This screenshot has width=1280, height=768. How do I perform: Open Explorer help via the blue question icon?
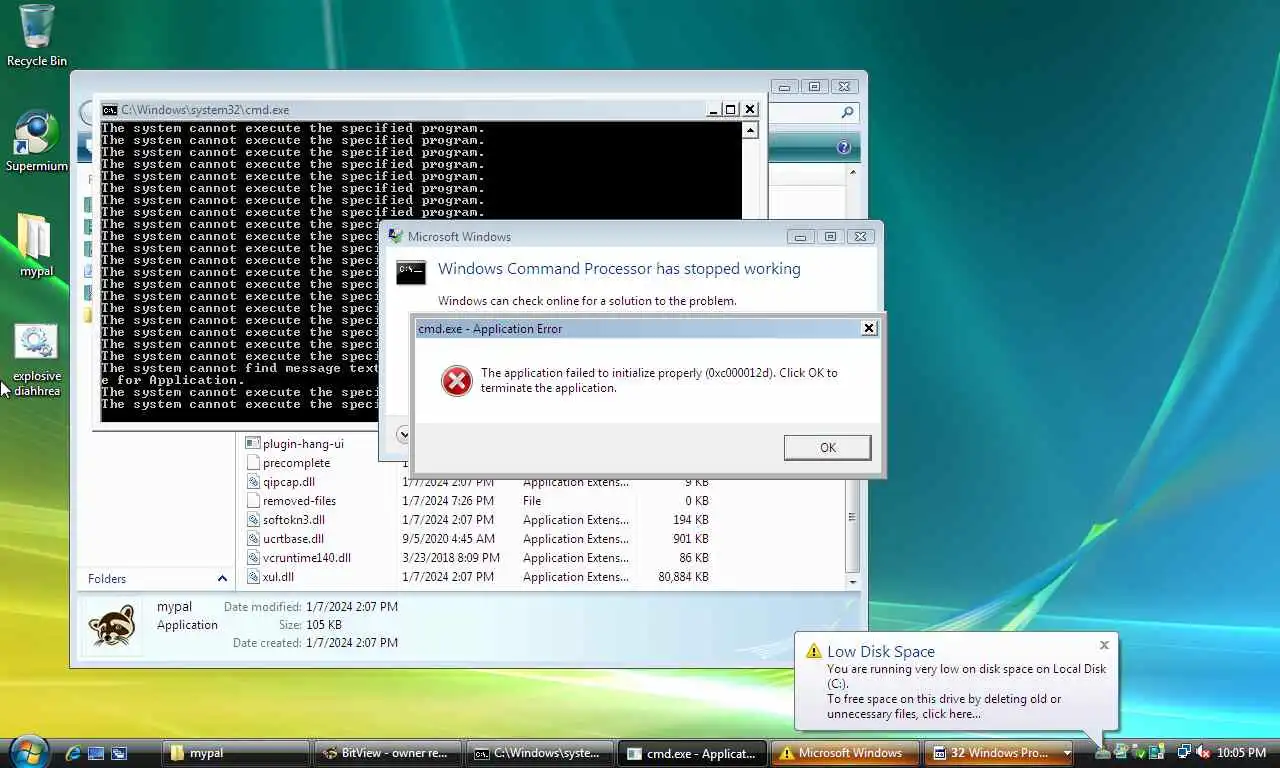[x=843, y=147]
